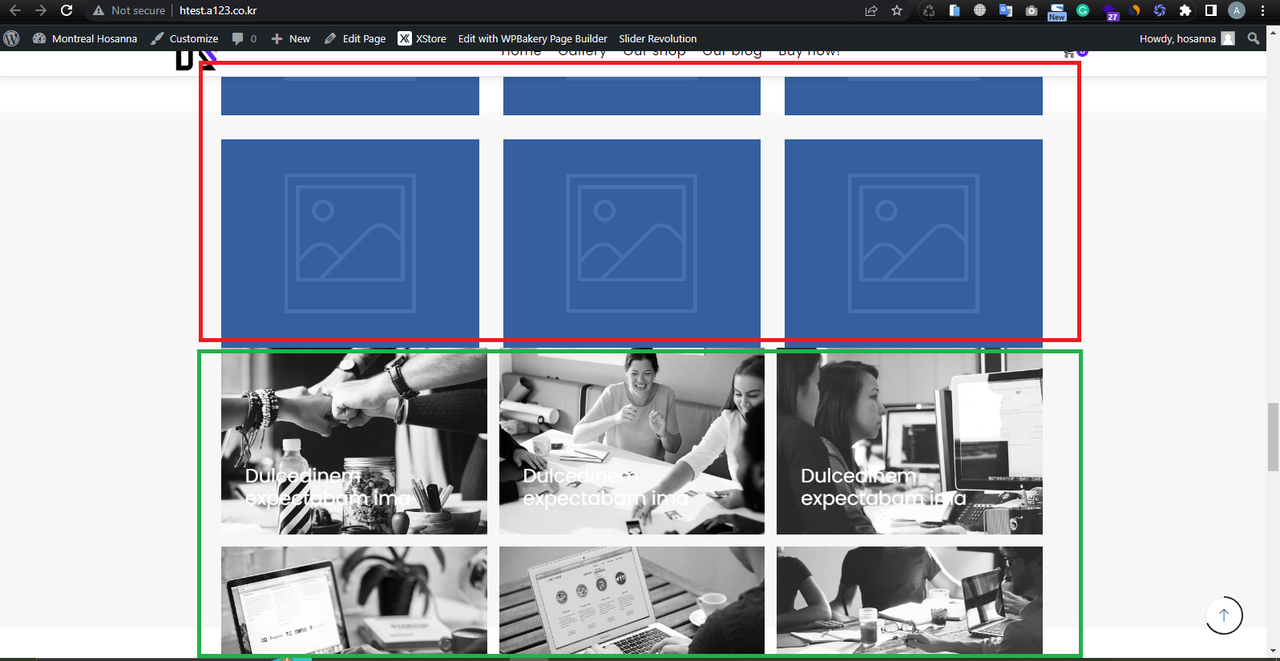Click the browser forward arrow
1280x661 pixels.
[41, 10]
